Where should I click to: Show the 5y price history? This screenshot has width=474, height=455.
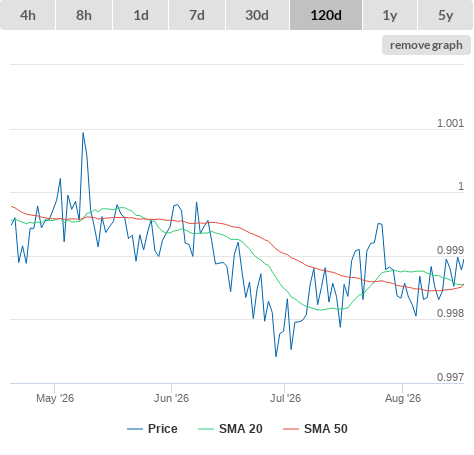click(x=446, y=15)
